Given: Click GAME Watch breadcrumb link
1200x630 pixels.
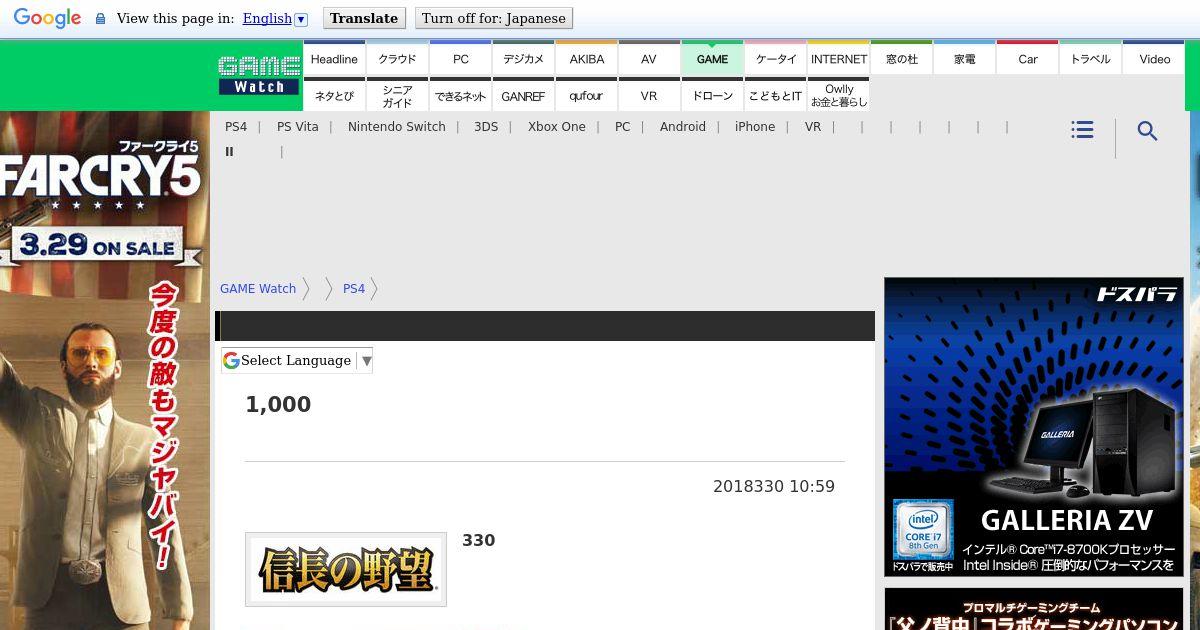Looking at the screenshot, I should click(x=258, y=289).
